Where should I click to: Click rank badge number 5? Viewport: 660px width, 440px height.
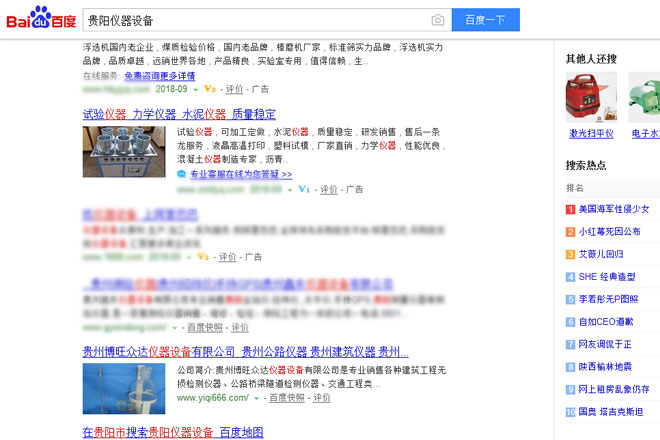click(570, 299)
